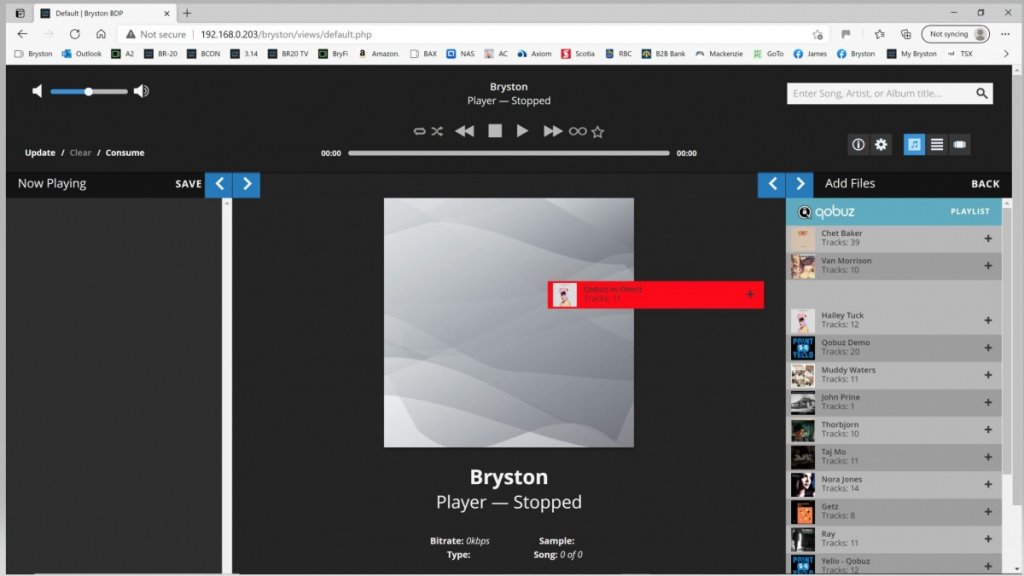Click the large Bryston album art
1024x576 pixels.
coord(509,323)
